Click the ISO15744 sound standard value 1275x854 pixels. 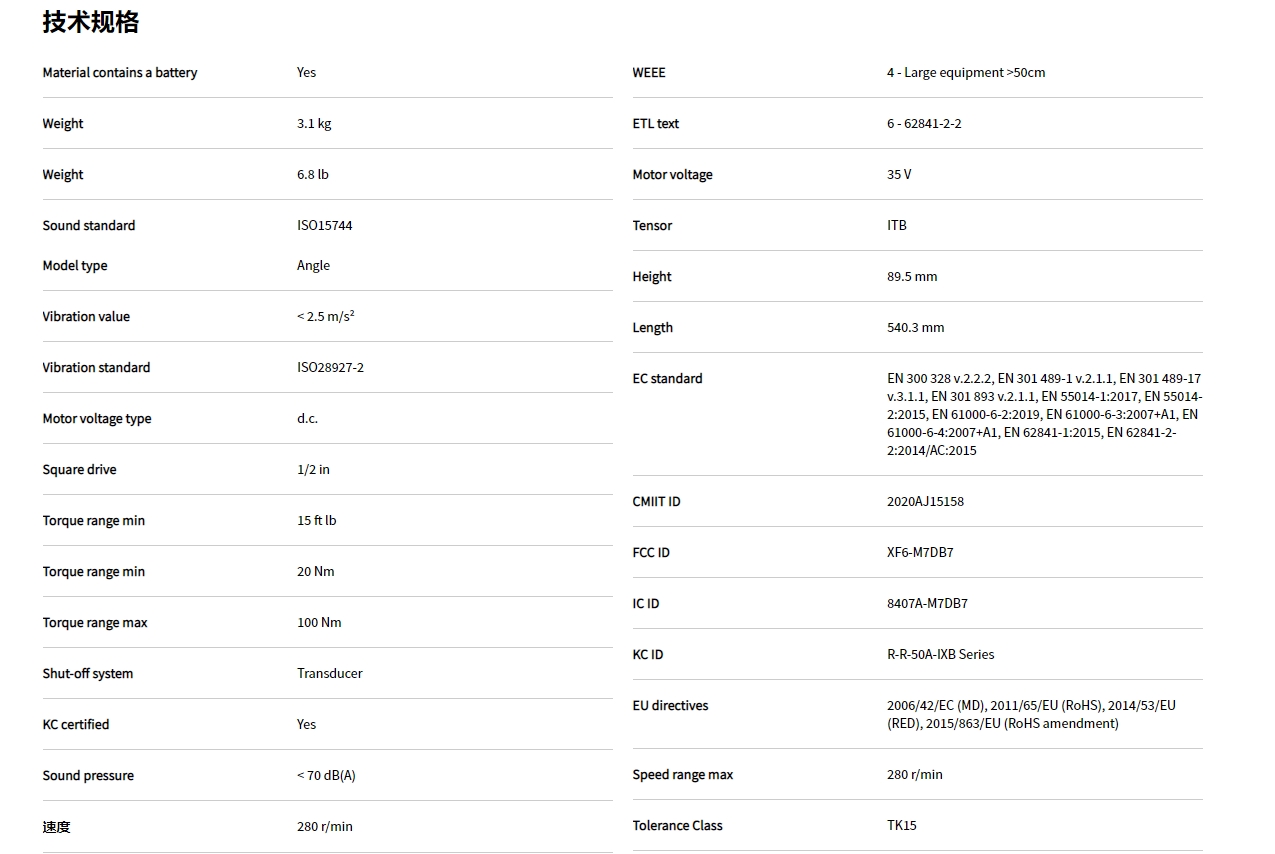[x=325, y=226]
